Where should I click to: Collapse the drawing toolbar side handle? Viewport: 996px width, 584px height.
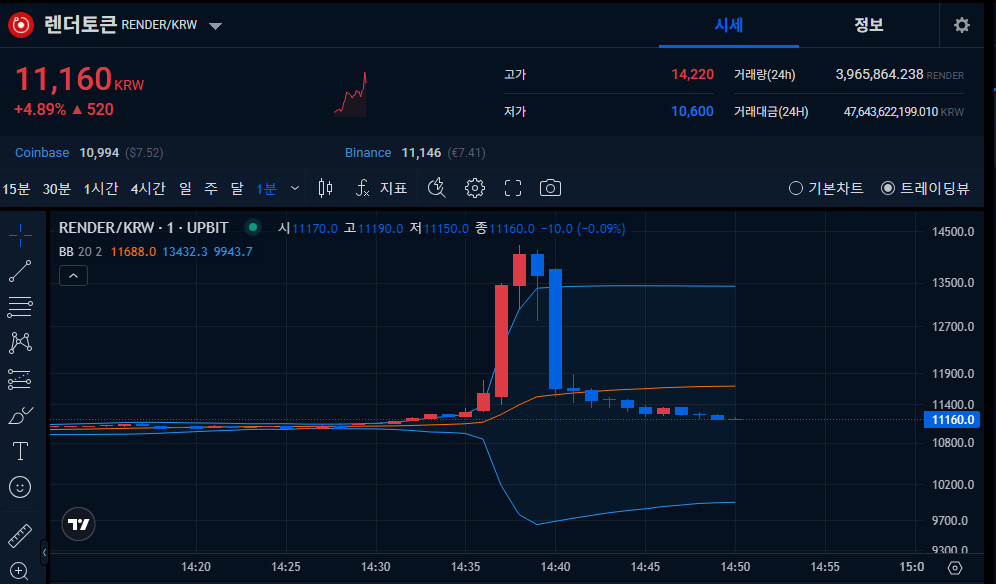click(44, 552)
